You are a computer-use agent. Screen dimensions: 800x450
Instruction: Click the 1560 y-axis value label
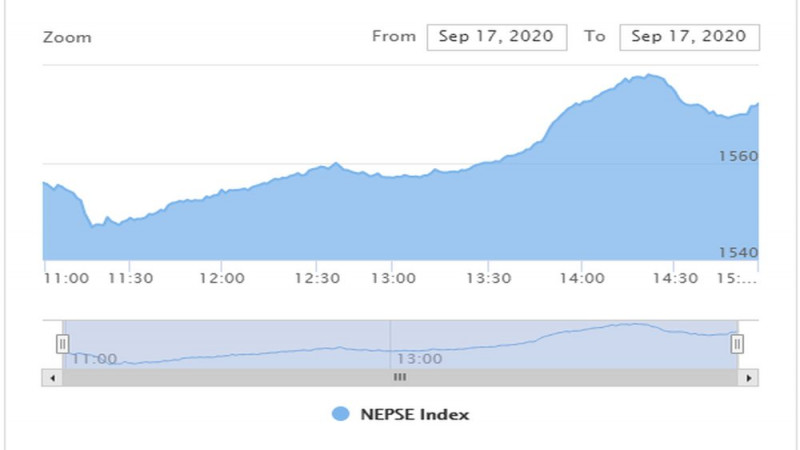tap(738, 156)
